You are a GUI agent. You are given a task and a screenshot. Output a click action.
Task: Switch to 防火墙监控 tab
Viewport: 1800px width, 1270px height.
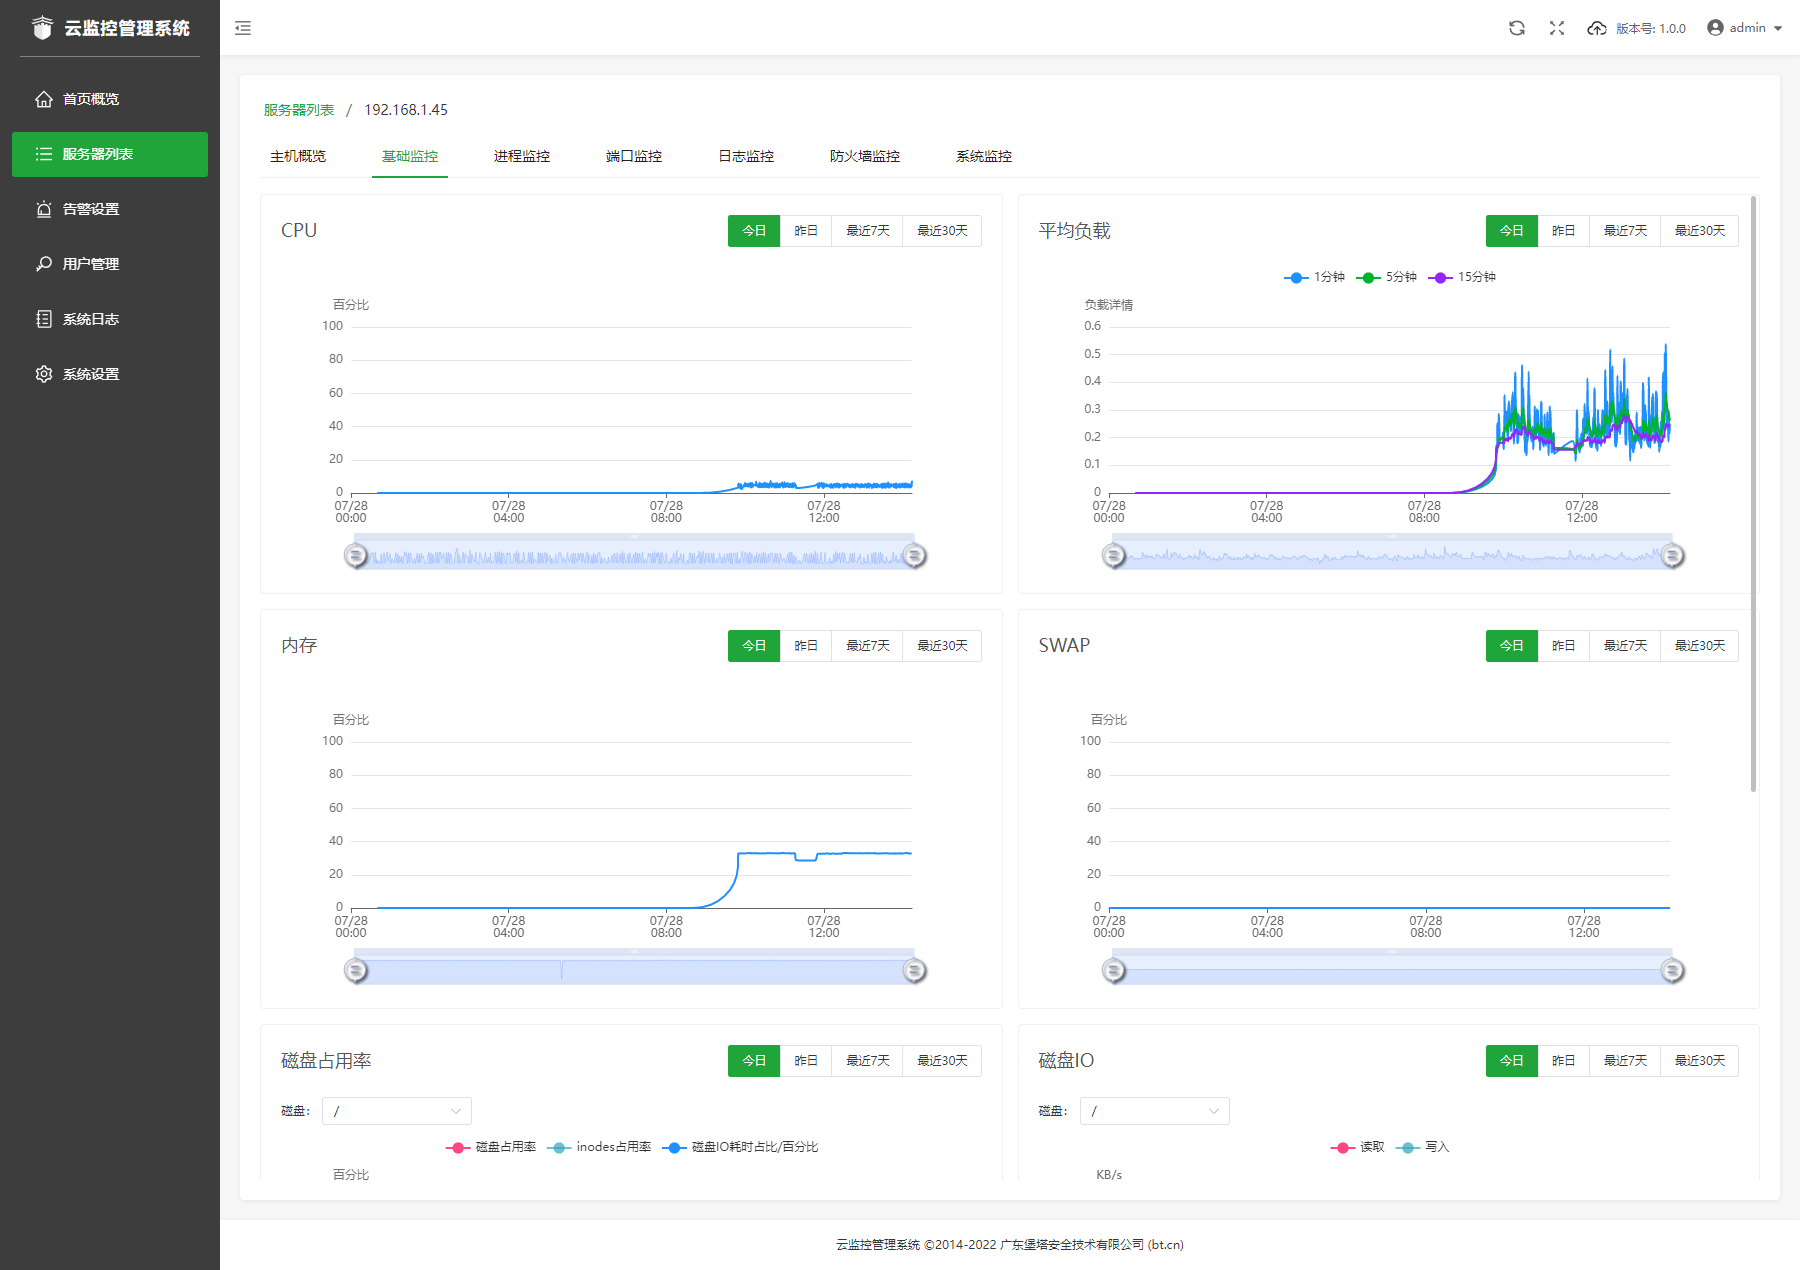(865, 156)
